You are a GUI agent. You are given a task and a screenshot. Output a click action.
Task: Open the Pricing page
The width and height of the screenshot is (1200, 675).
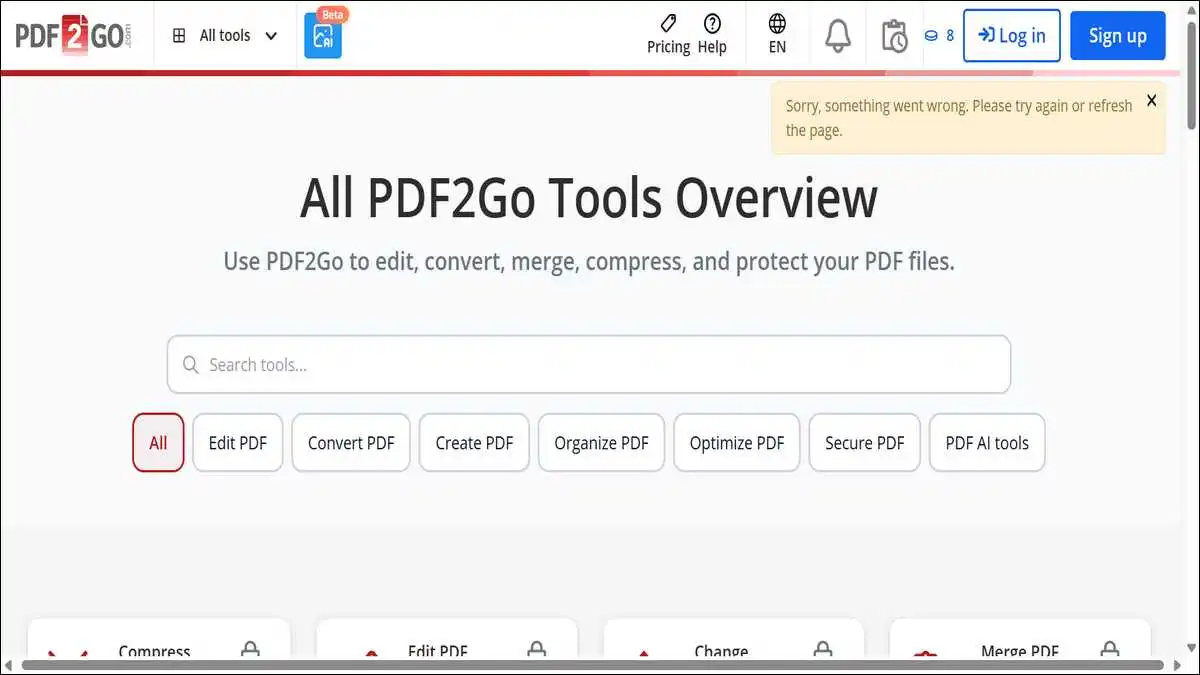[669, 35]
